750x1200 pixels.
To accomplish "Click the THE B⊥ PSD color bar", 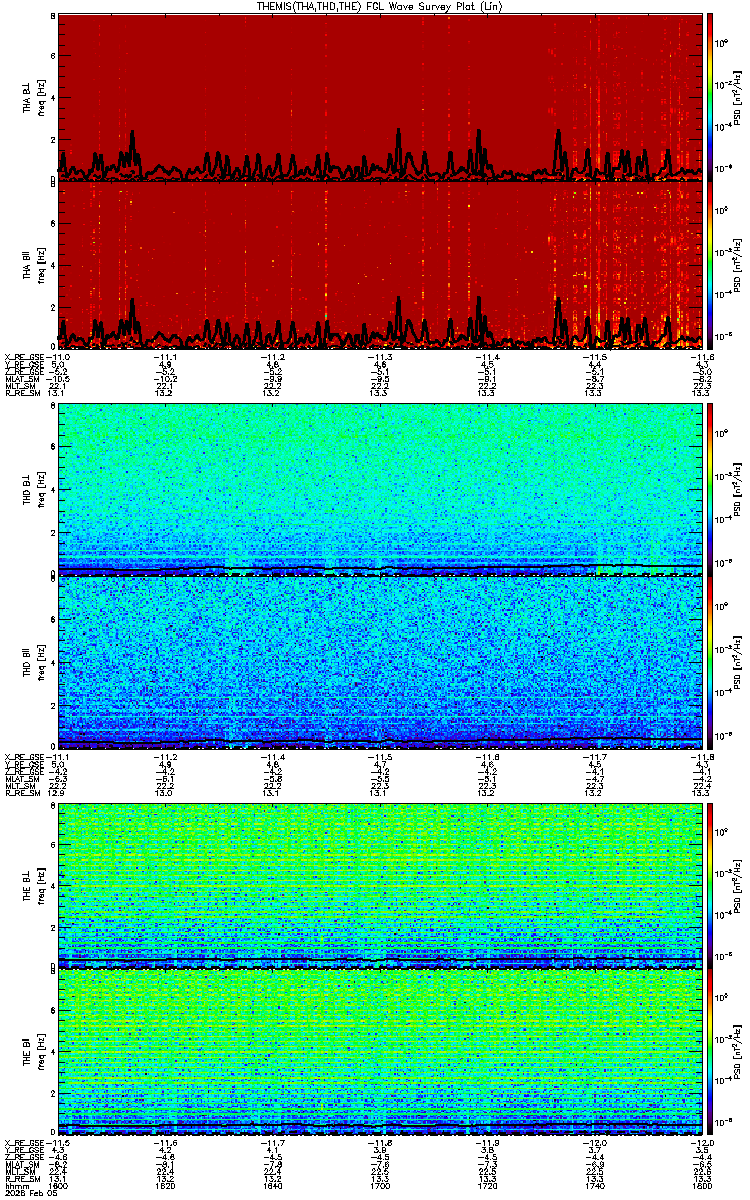I will point(711,885).
